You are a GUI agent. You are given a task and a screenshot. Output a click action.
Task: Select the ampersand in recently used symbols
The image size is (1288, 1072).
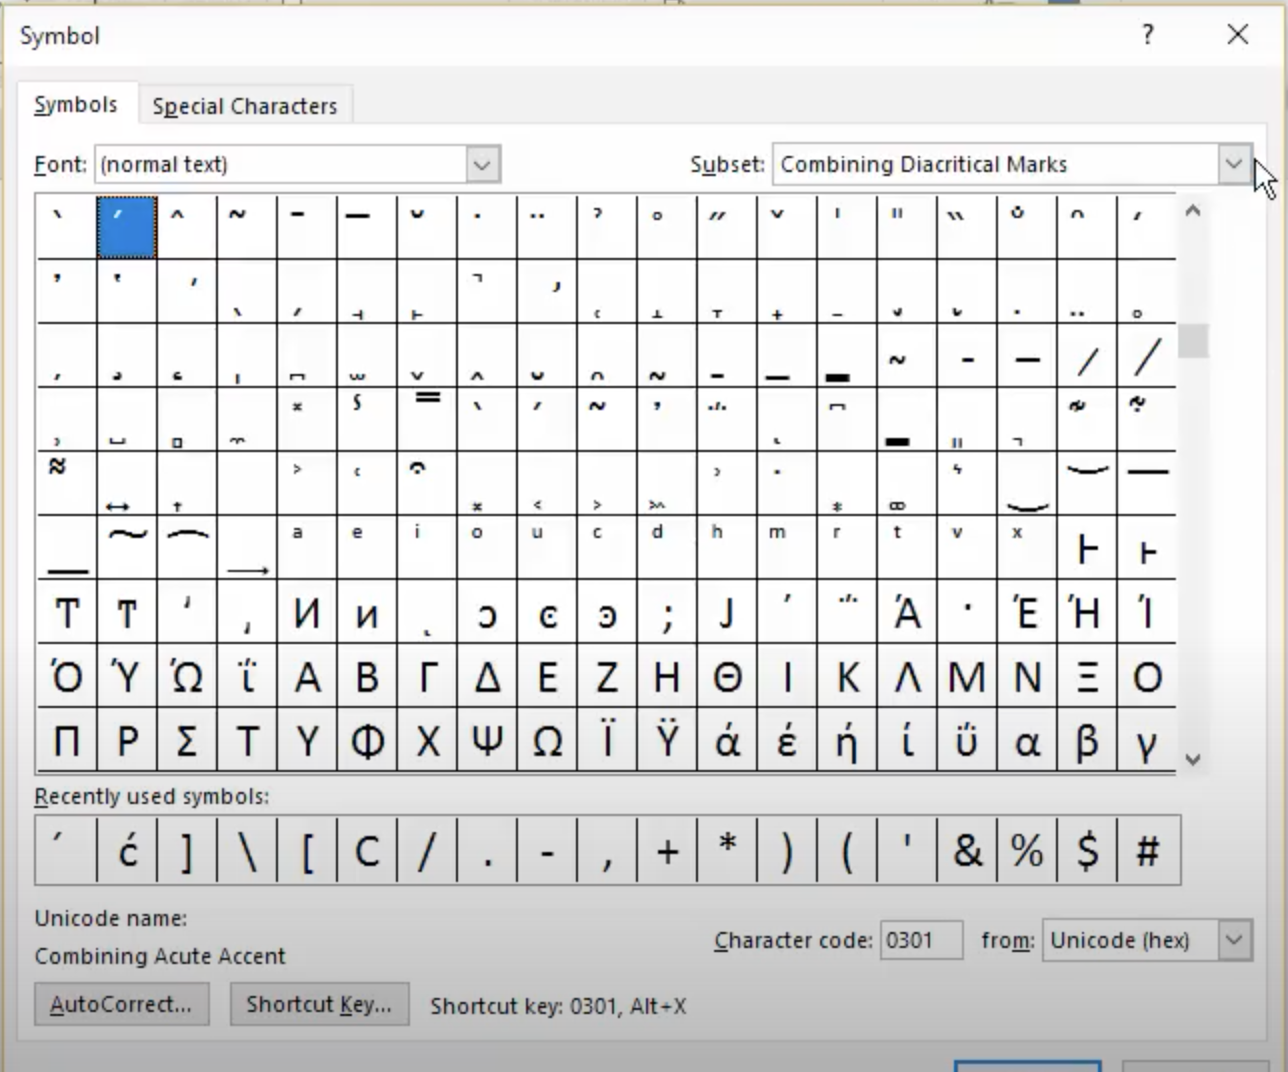coord(966,851)
